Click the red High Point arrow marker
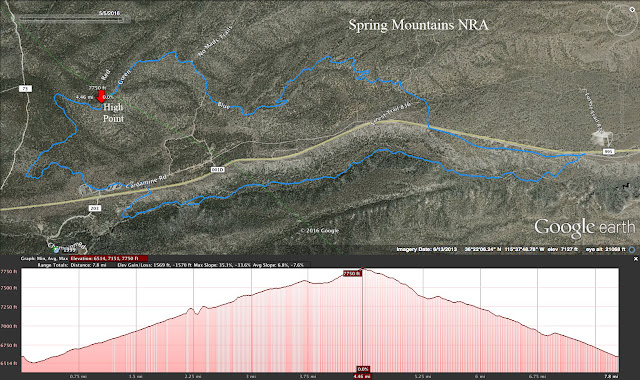The width and height of the screenshot is (640, 380). pos(101,97)
